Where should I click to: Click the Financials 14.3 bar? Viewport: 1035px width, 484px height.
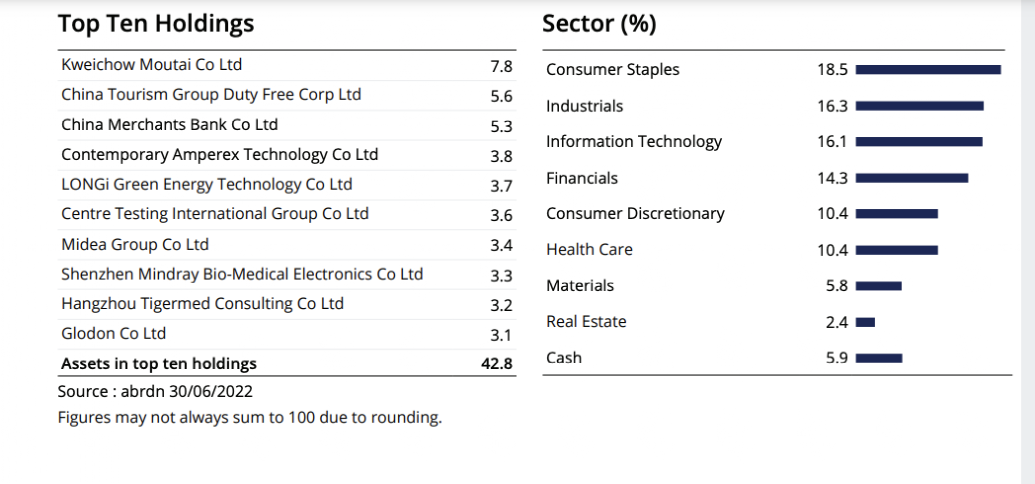pyautogui.click(x=912, y=178)
